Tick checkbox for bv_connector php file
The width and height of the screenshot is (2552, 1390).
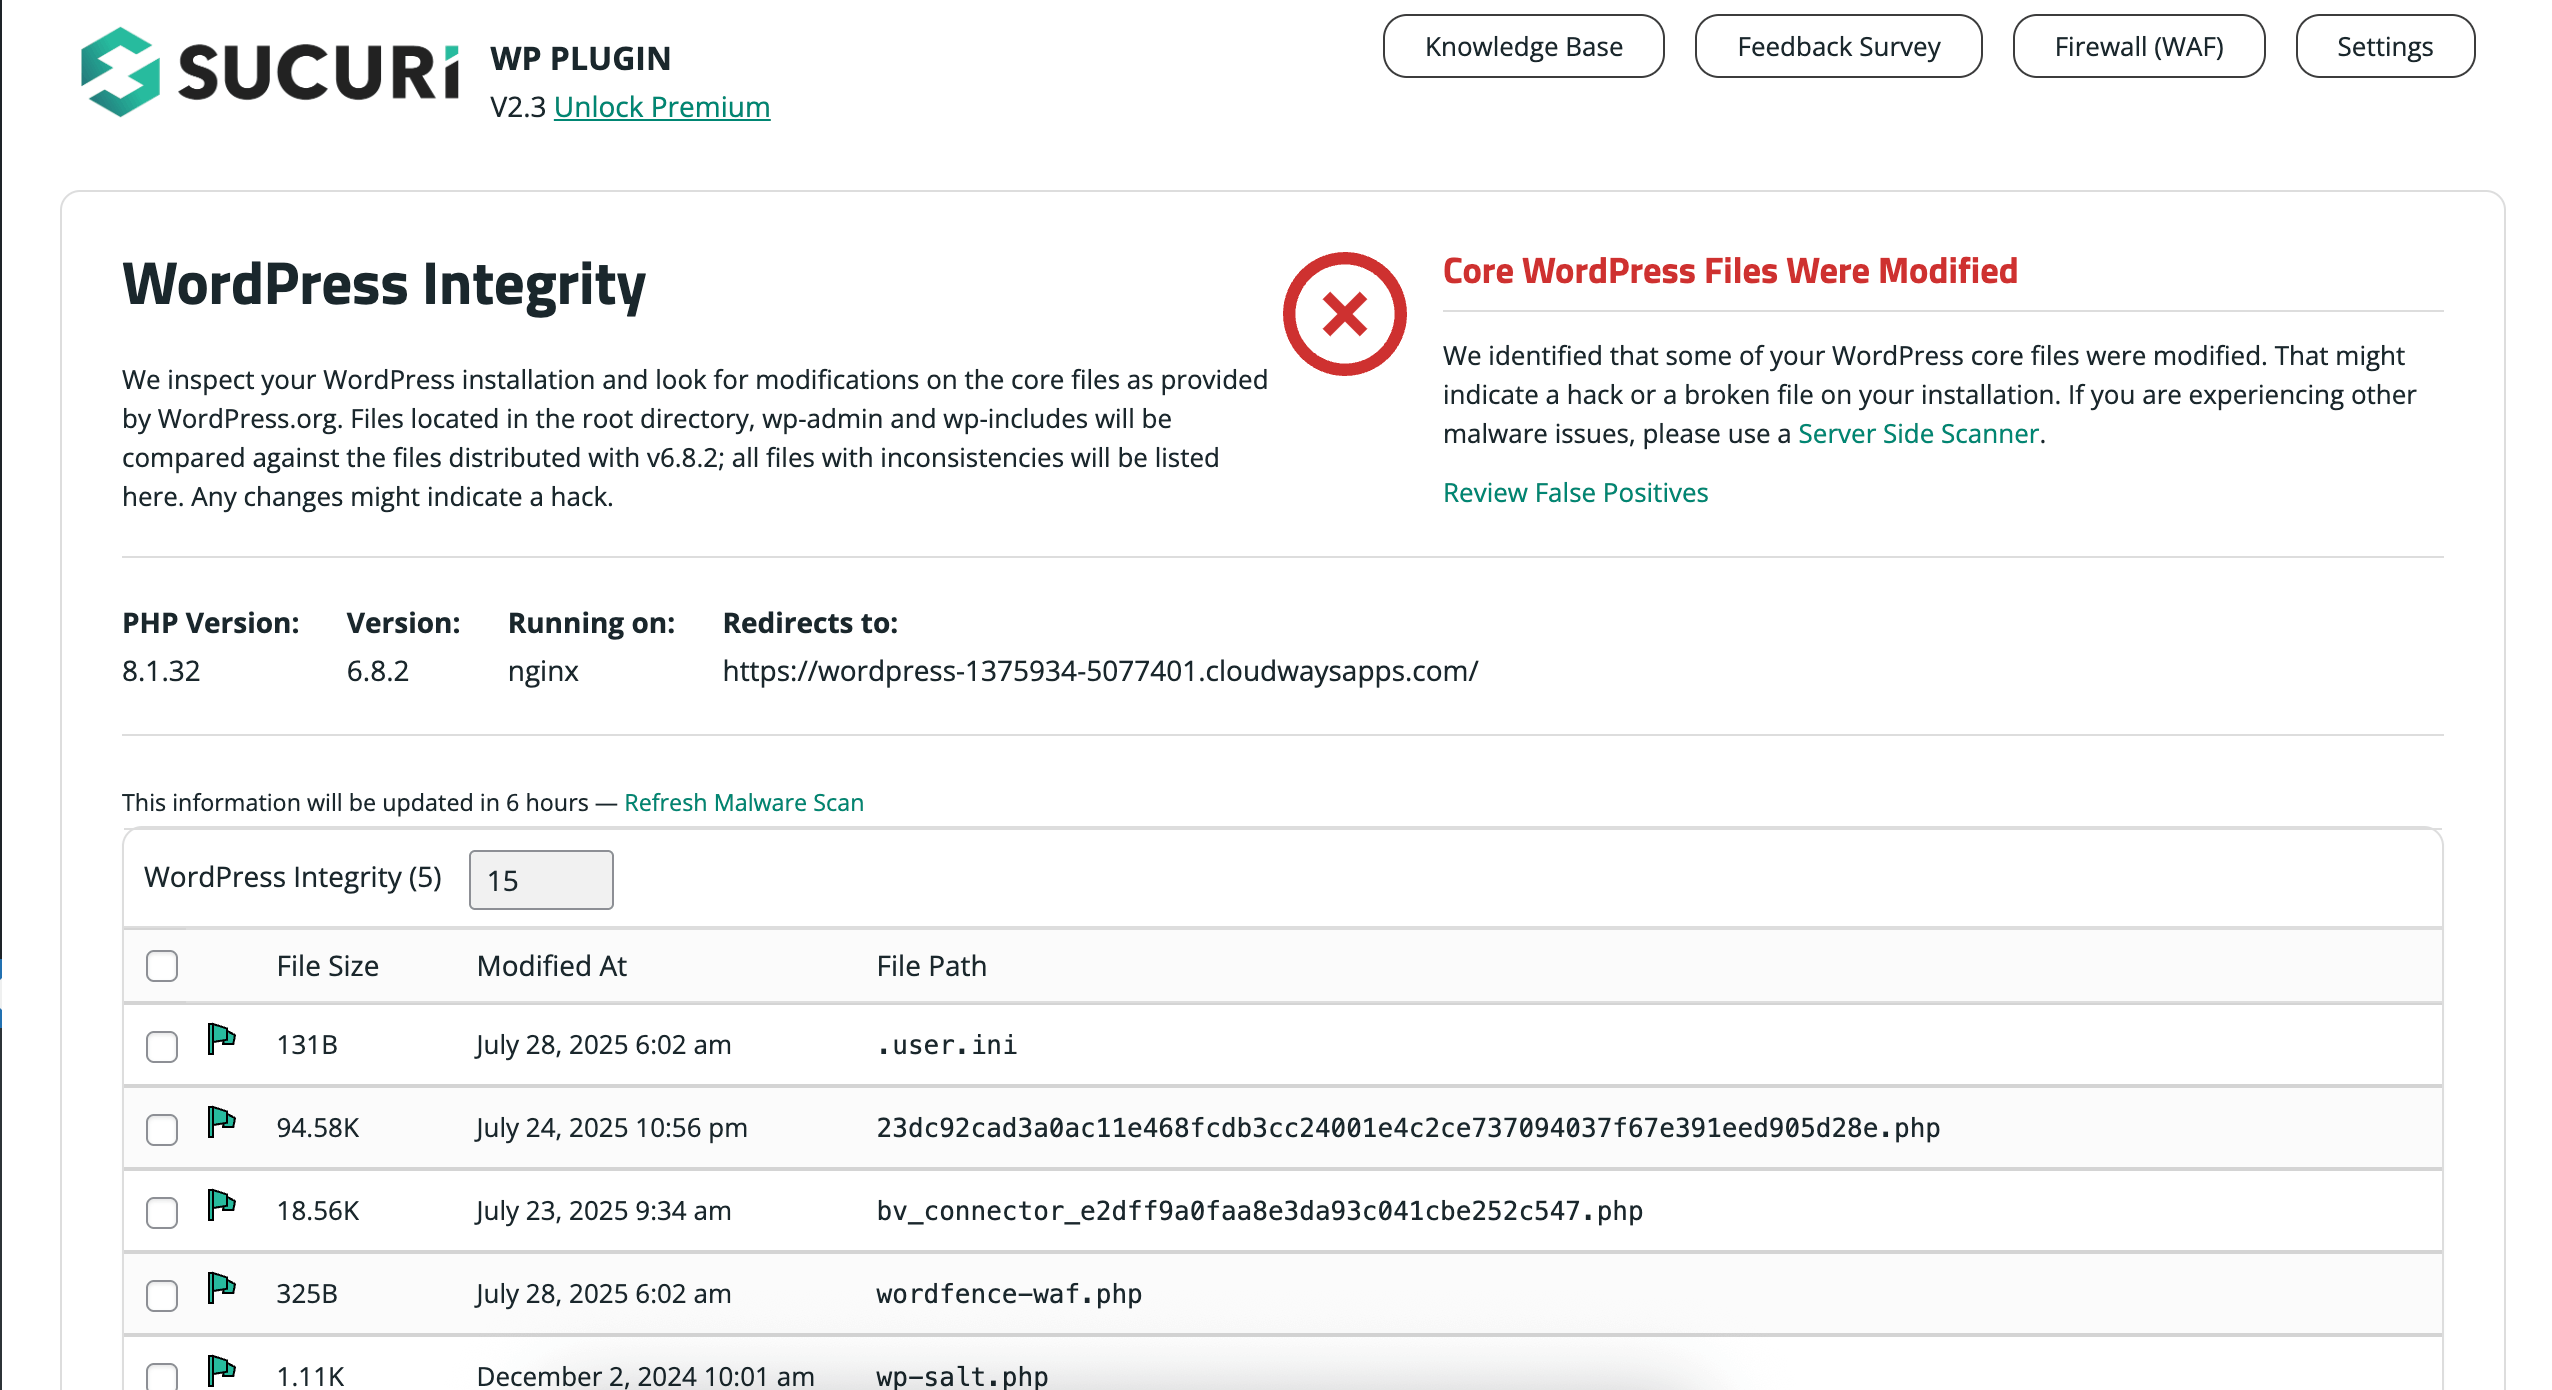(x=162, y=1213)
